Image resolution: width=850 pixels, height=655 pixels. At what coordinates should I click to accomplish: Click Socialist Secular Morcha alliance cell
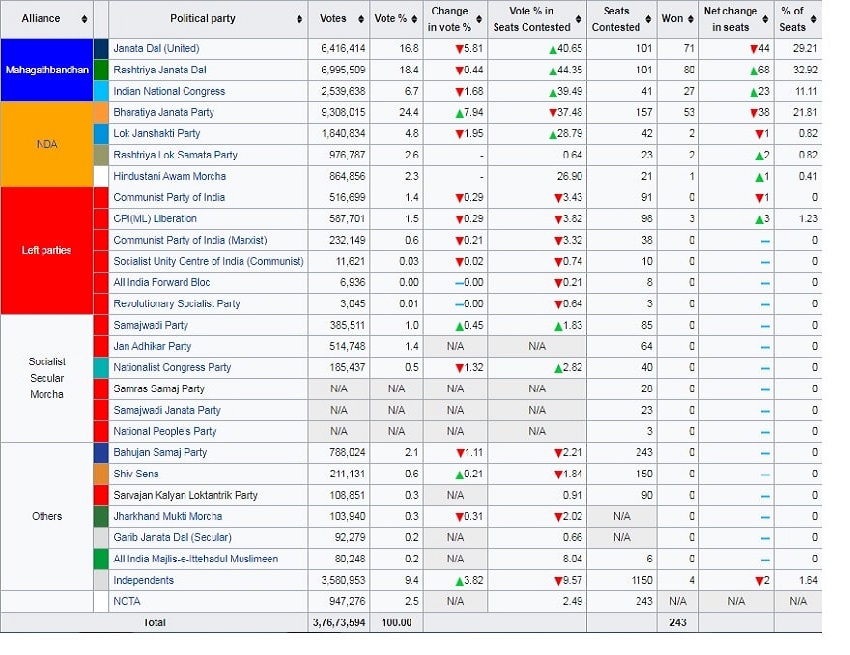point(47,378)
